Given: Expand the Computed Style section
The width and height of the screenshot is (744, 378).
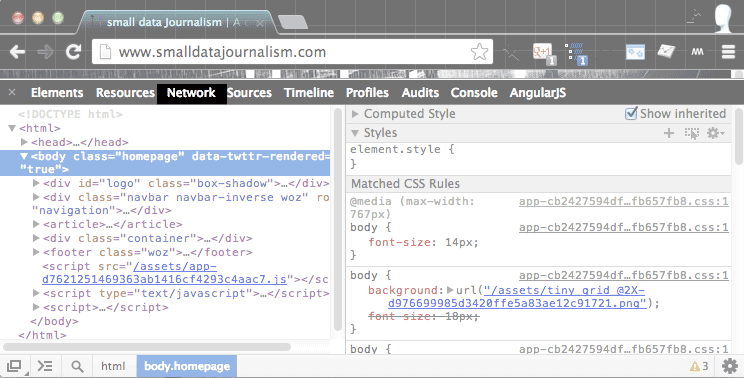Looking at the screenshot, I should (354, 114).
